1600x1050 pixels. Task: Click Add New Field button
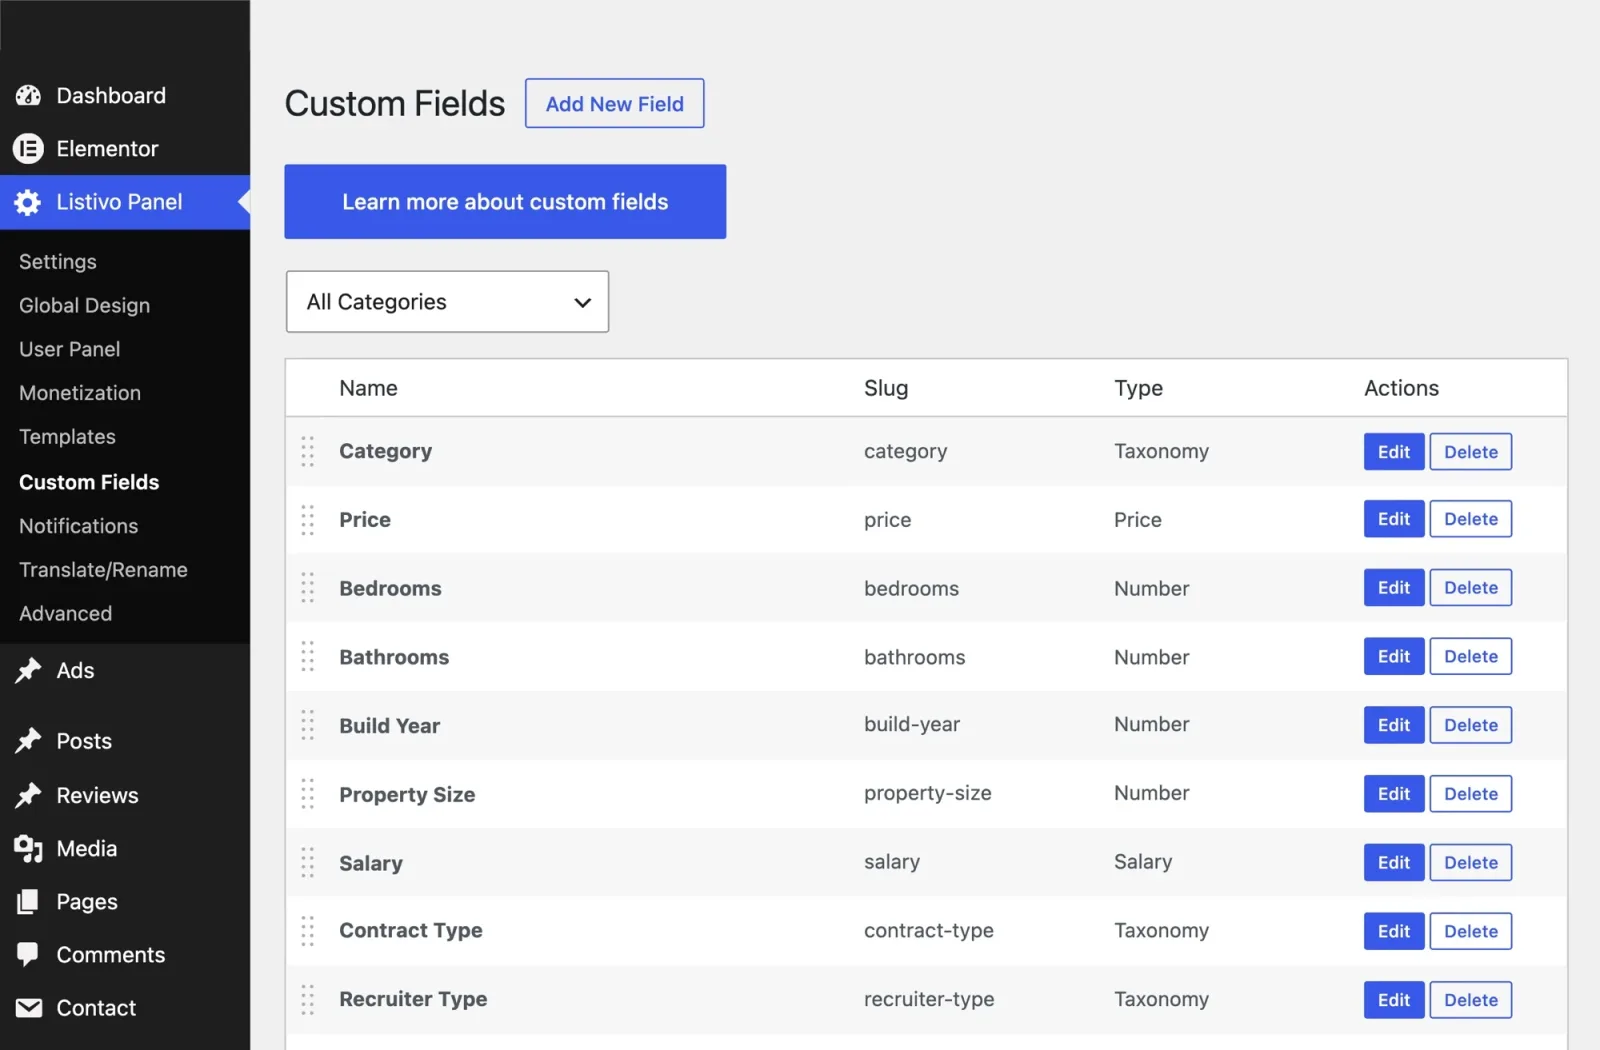[x=615, y=103]
